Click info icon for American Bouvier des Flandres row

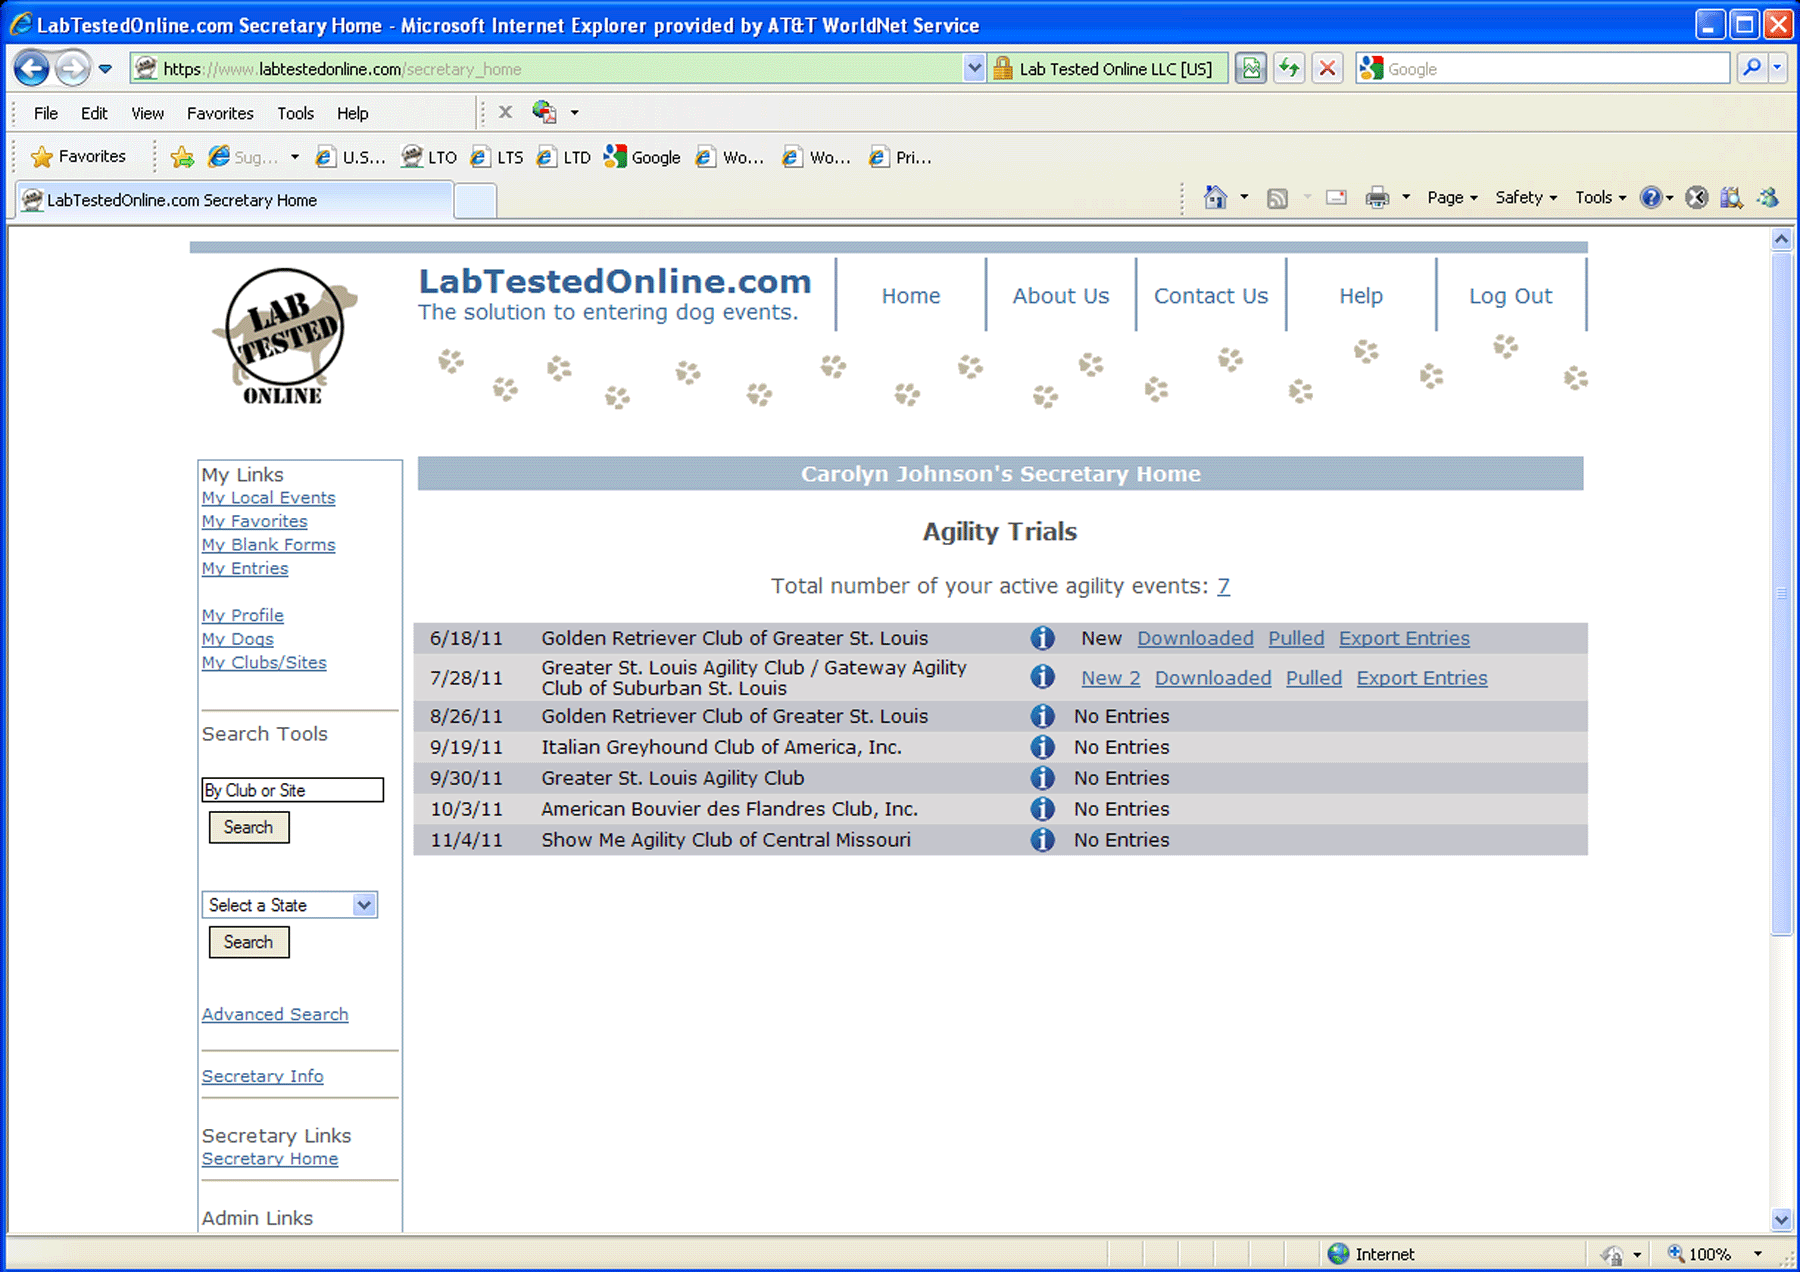(x=1042, y=809)
